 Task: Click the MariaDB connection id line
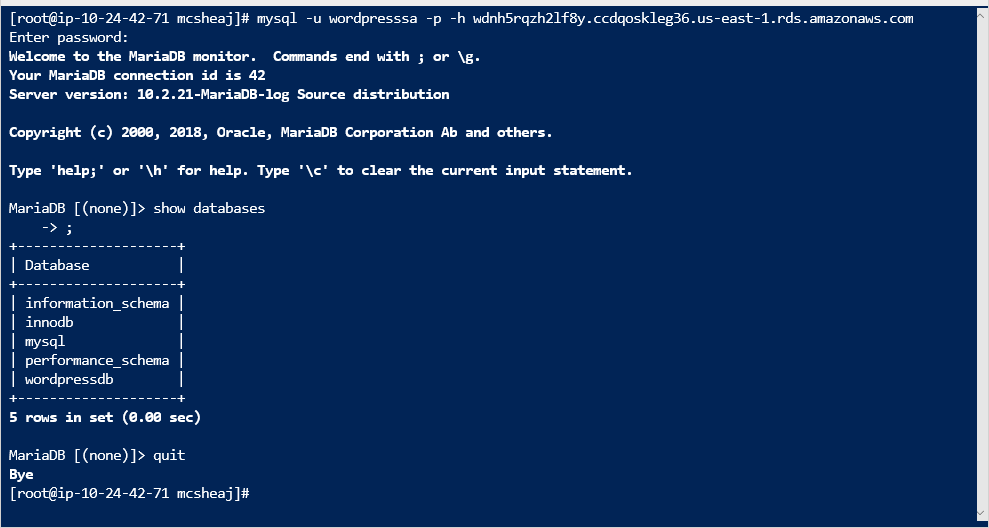[137, 75]
